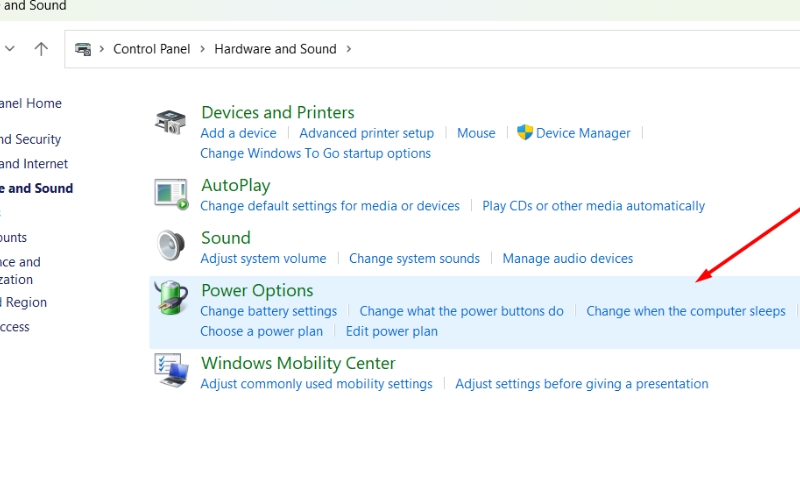The height and width of the screenshot is (490, 800).
Task: Open Advanced printer setup
Action: pos(366,133)
